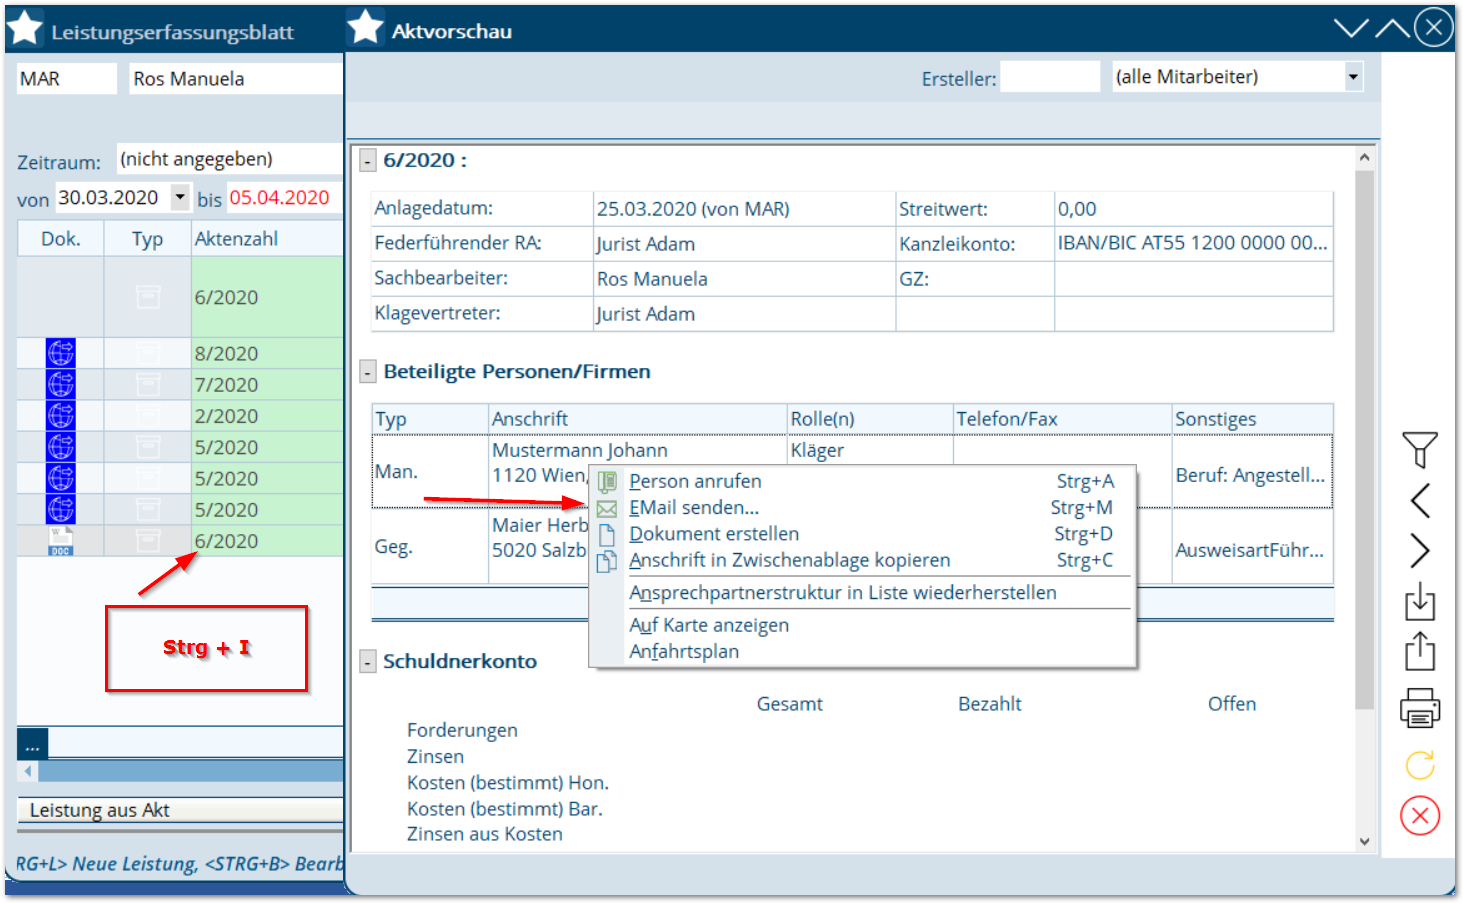This screenshot has width=1464, height=904.
Task: Click the Ersteller input field
Action: point(1050,77)
